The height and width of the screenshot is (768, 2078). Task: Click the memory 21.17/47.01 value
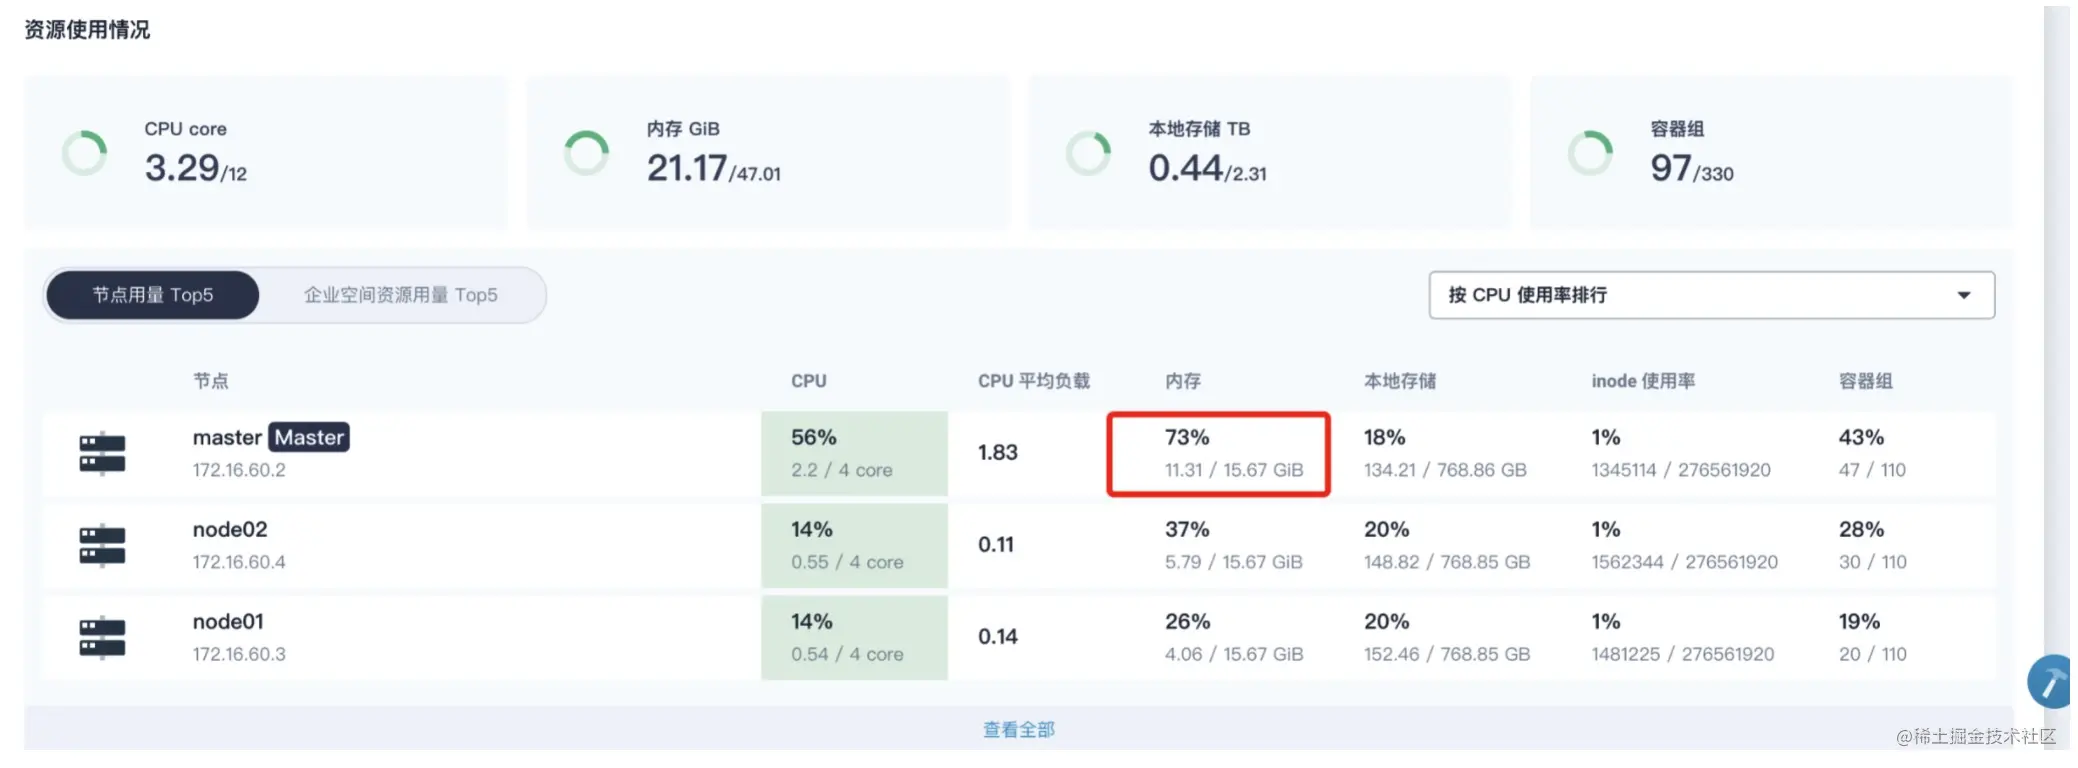pyautogui.click(x=713, y=168)
